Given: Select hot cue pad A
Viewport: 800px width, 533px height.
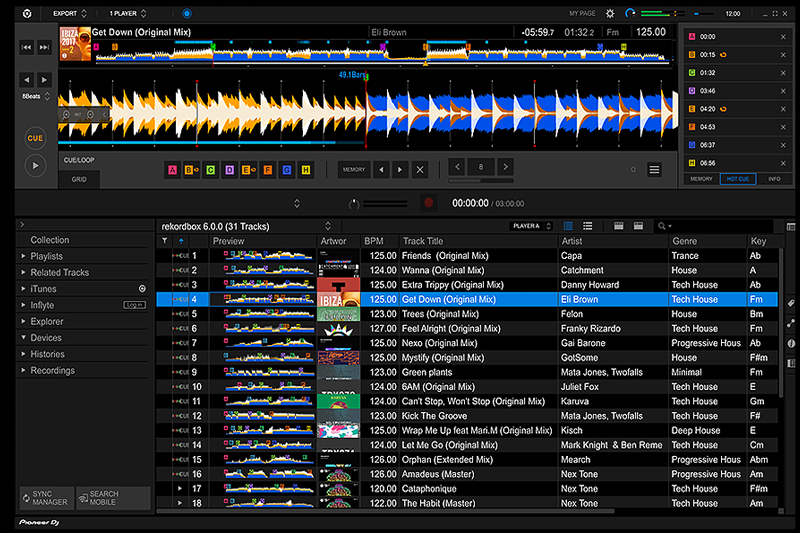Looking at the screenshot, I should point(172,170).
